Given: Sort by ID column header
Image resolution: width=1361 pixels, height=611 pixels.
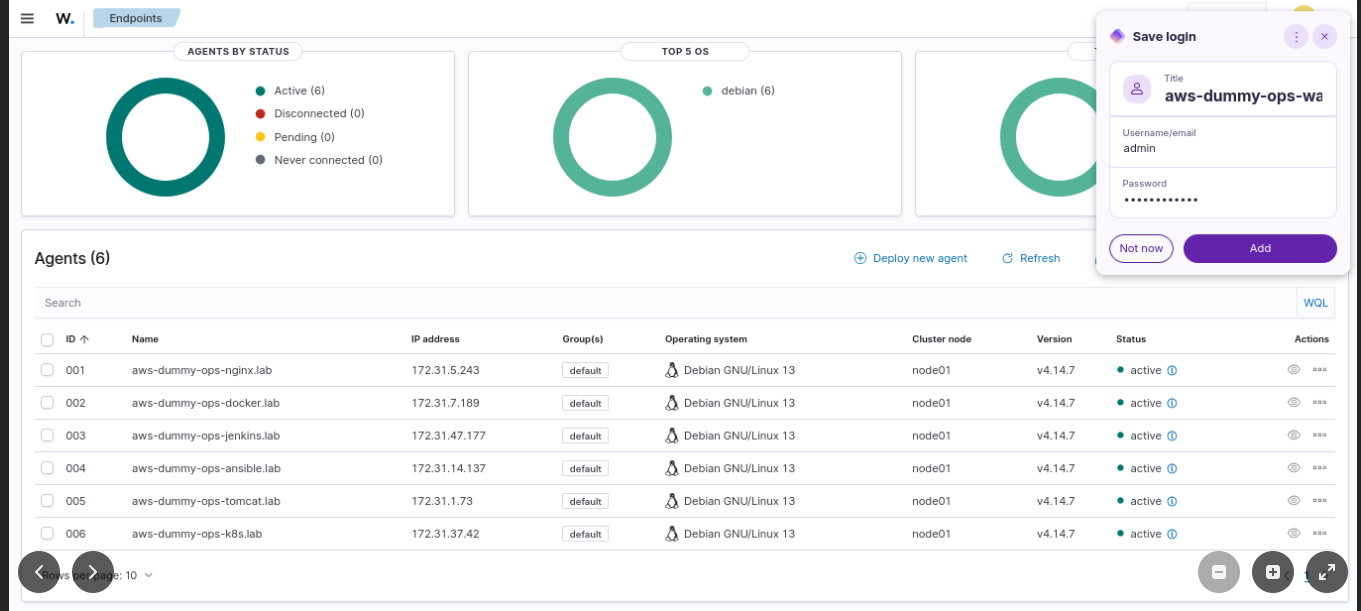Looking at the screenshot, I should [x=78, y=339].
